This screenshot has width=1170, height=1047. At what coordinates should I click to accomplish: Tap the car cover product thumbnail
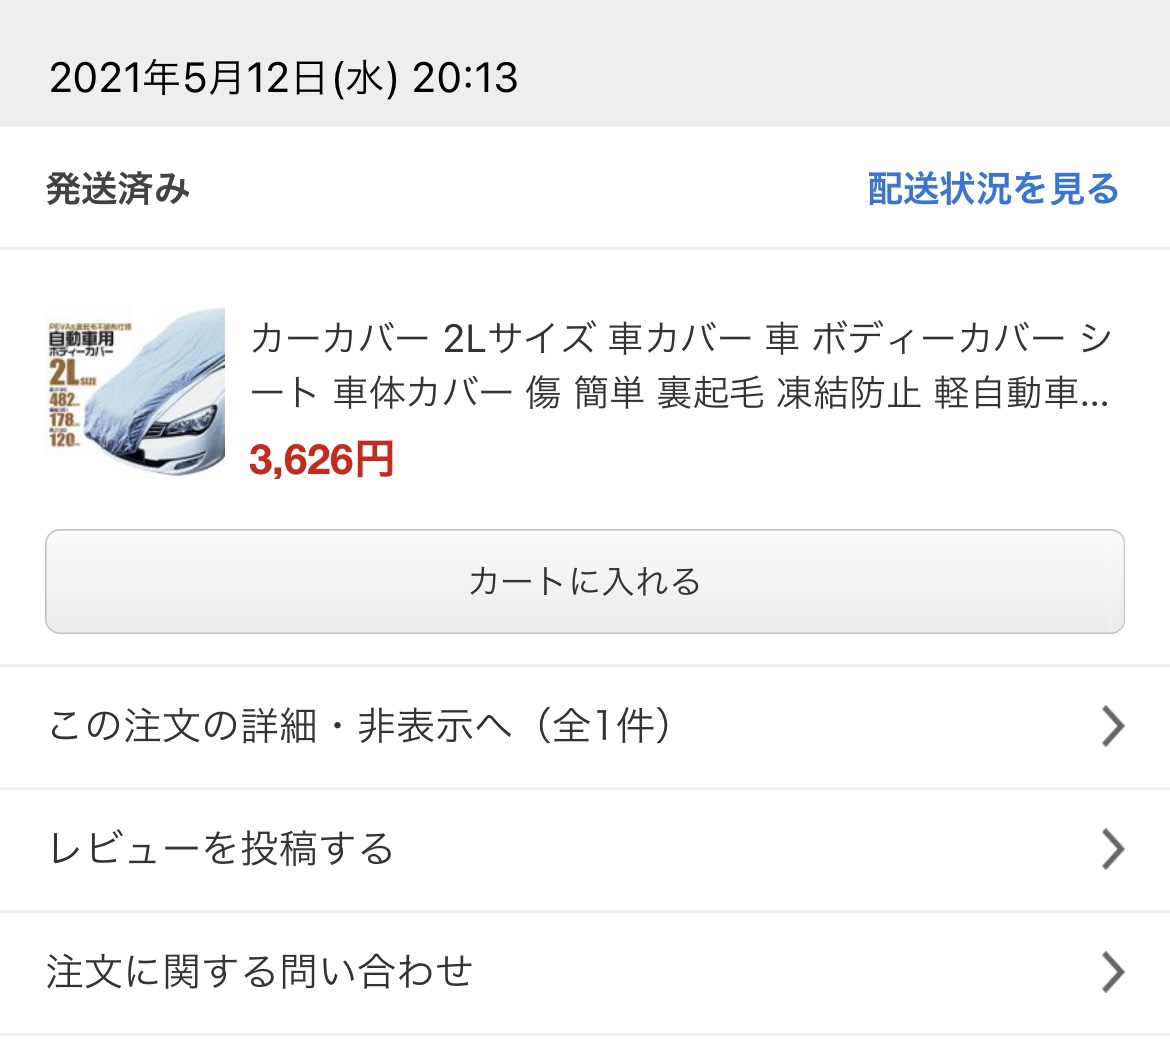(x=136, y=392)
